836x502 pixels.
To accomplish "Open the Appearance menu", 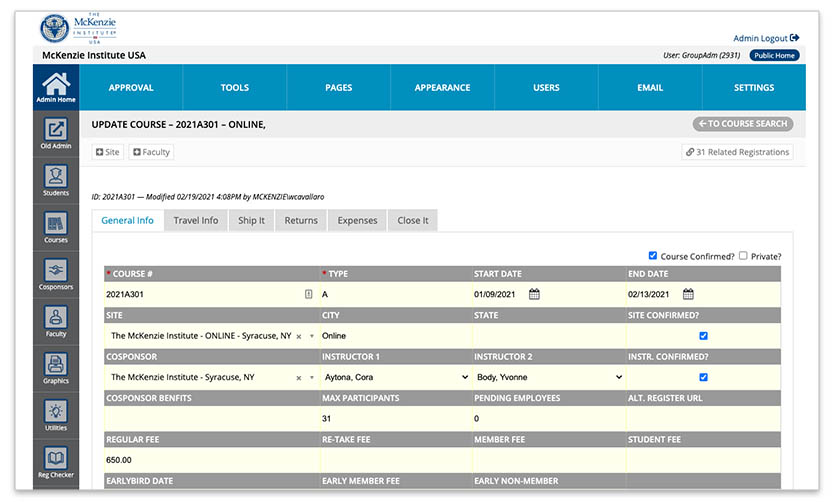I will click(x=443, y=87).
